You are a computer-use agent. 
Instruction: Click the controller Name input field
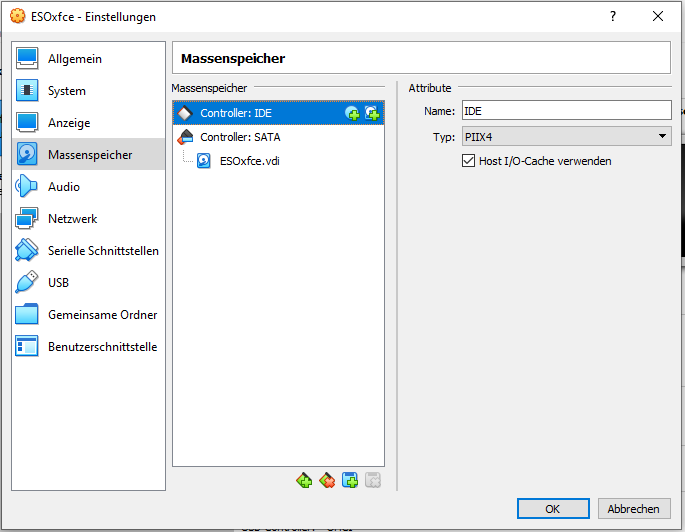[567, 111]
